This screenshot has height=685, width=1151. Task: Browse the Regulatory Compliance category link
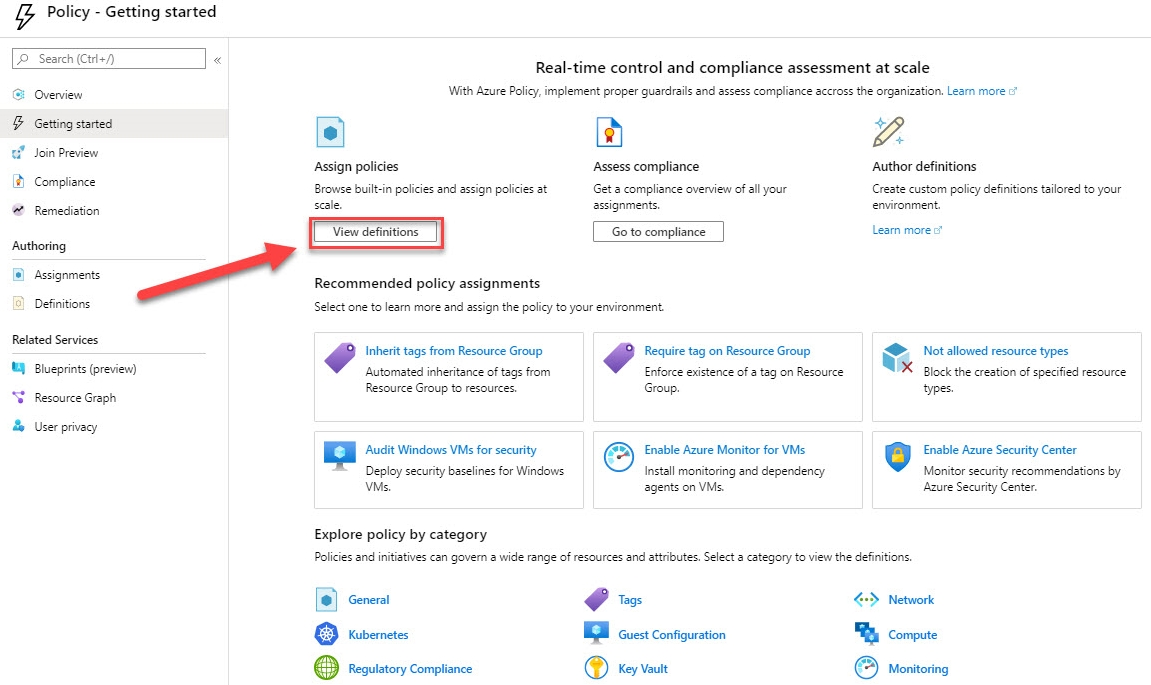point(410,669)
